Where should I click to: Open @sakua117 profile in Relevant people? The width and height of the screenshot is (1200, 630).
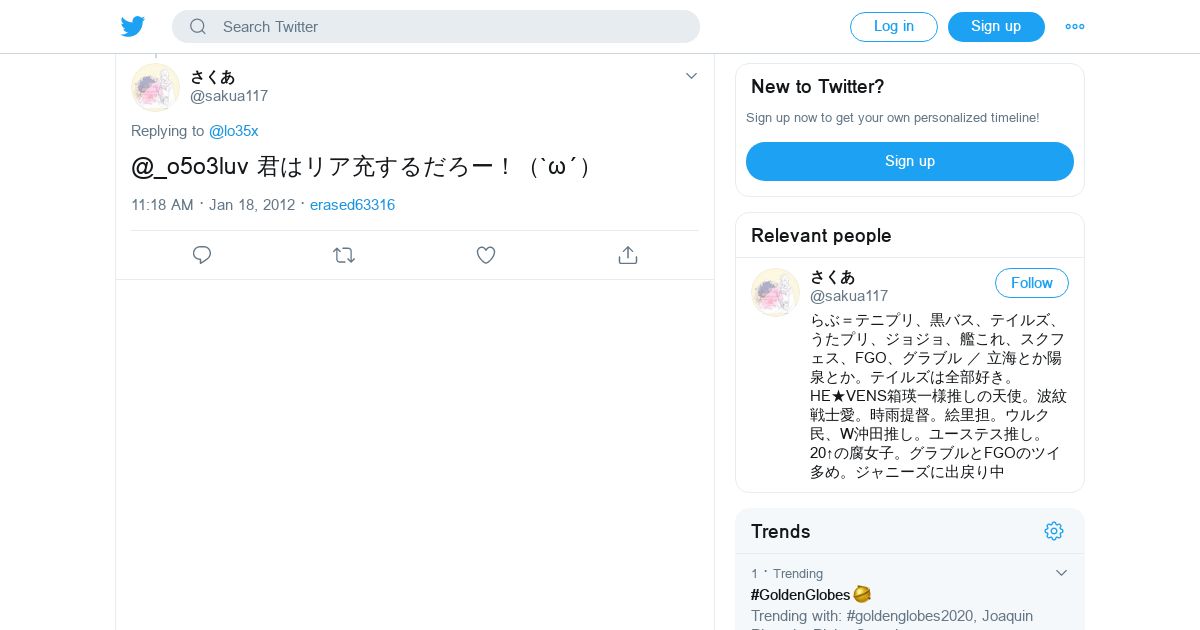coord(849,296)
